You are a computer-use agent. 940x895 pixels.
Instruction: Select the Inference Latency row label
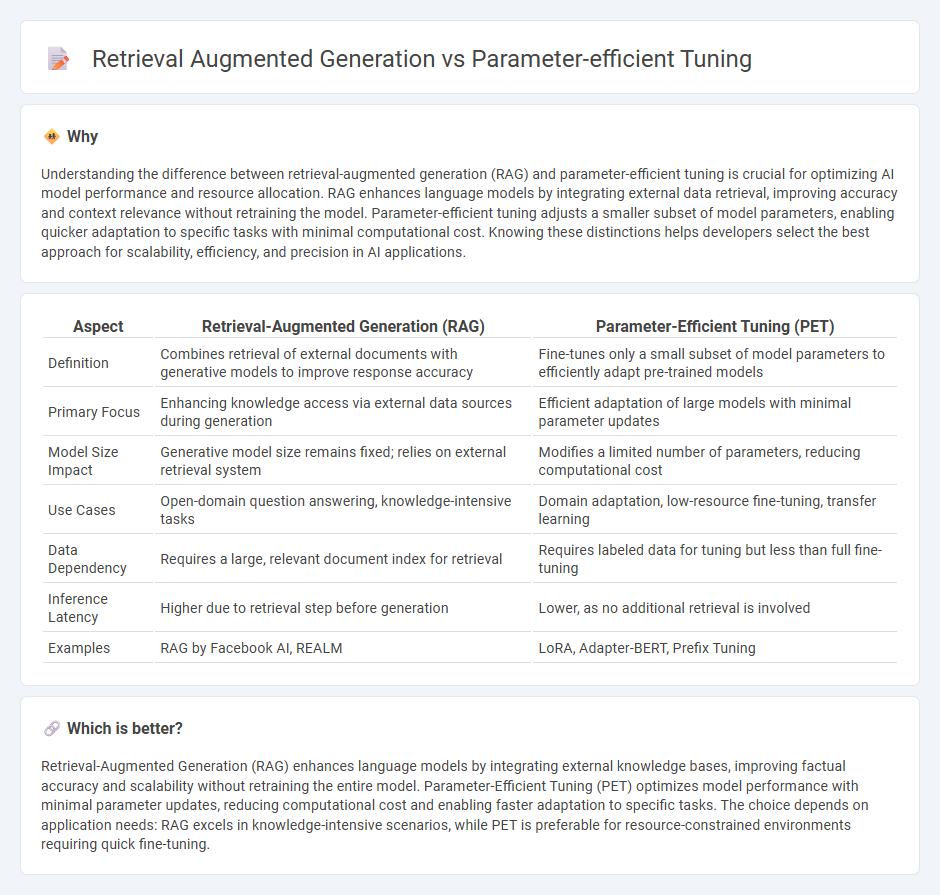tap(78, 608)
